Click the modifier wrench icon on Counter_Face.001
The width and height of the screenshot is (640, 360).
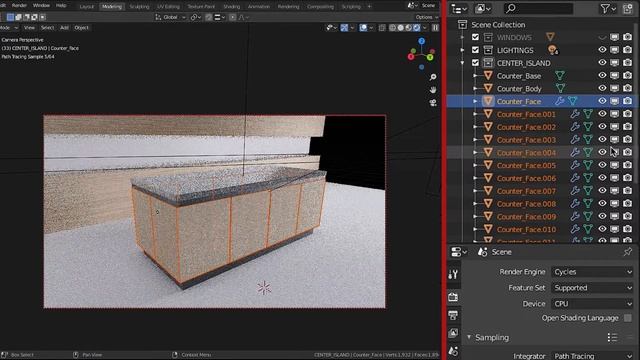tap(575, 114)
